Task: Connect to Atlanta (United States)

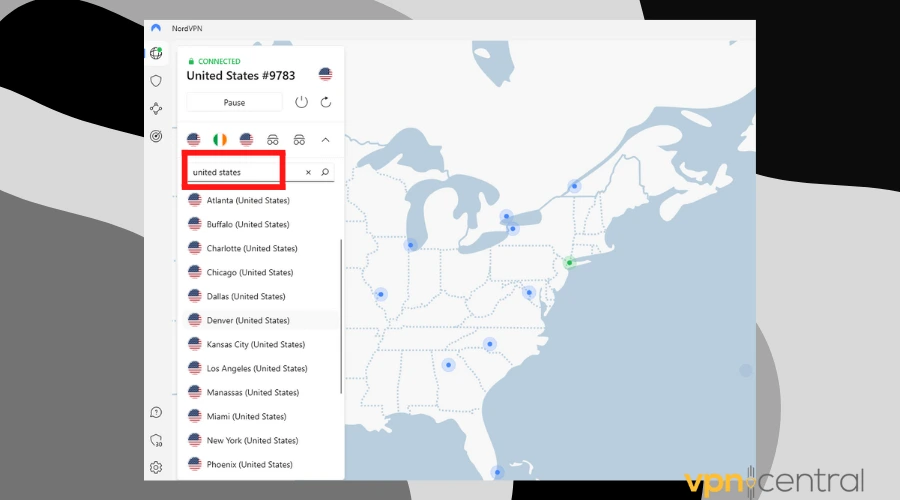Action: (260, 200)
